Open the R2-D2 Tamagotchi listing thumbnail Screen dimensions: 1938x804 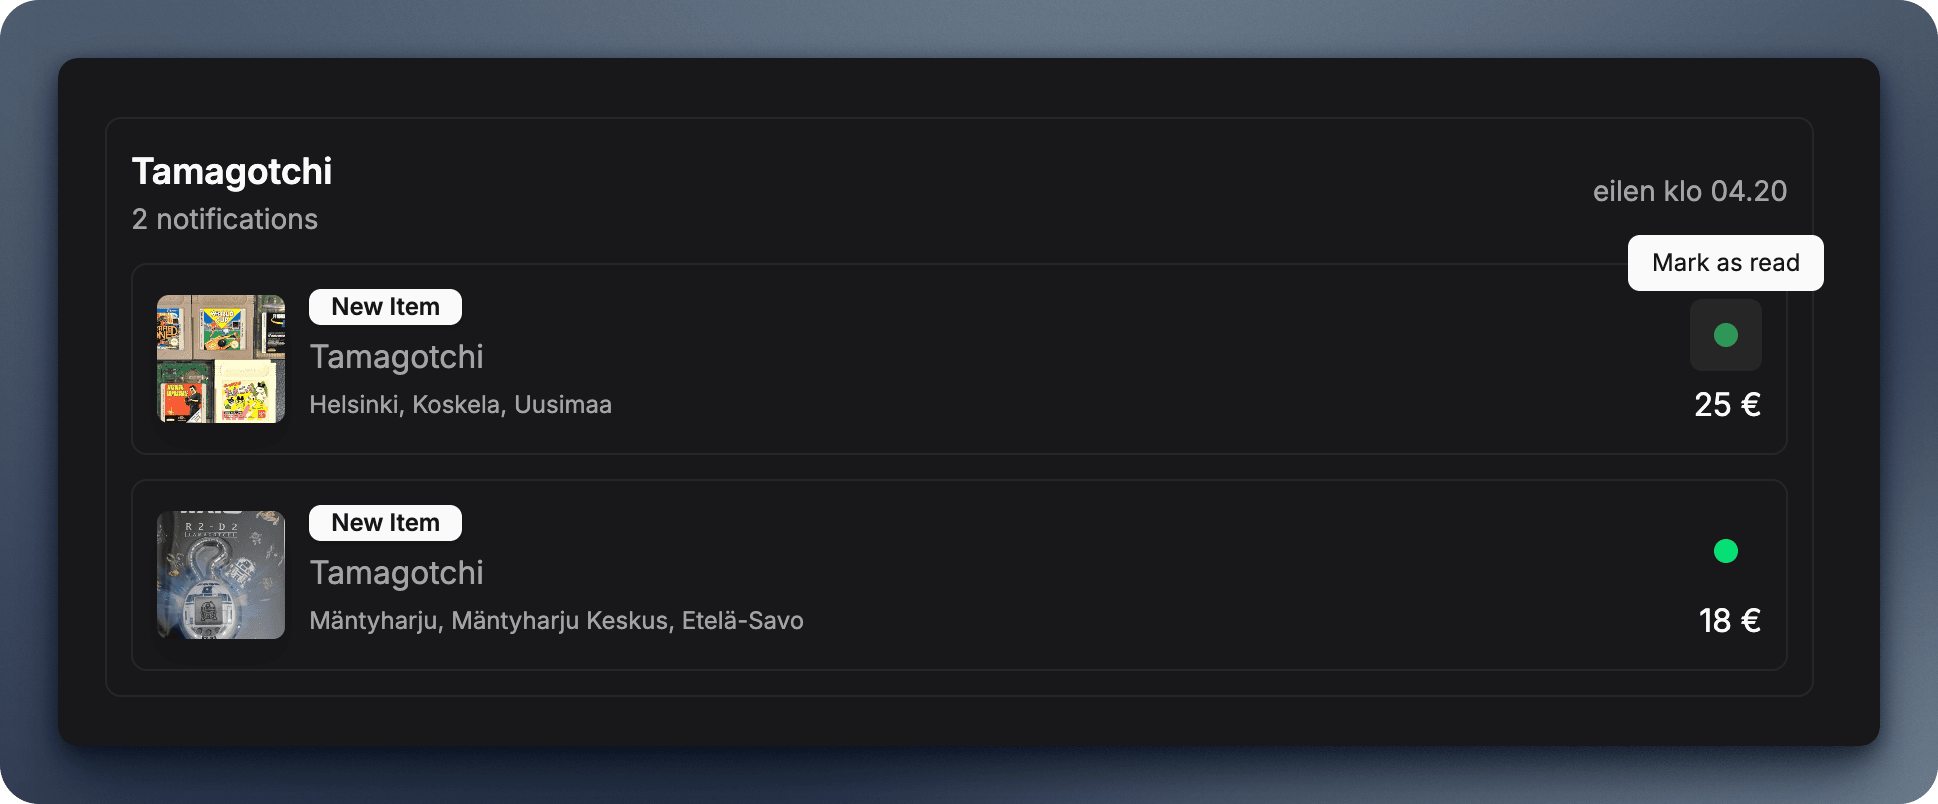pyautogui.click(x=220, y=574)
